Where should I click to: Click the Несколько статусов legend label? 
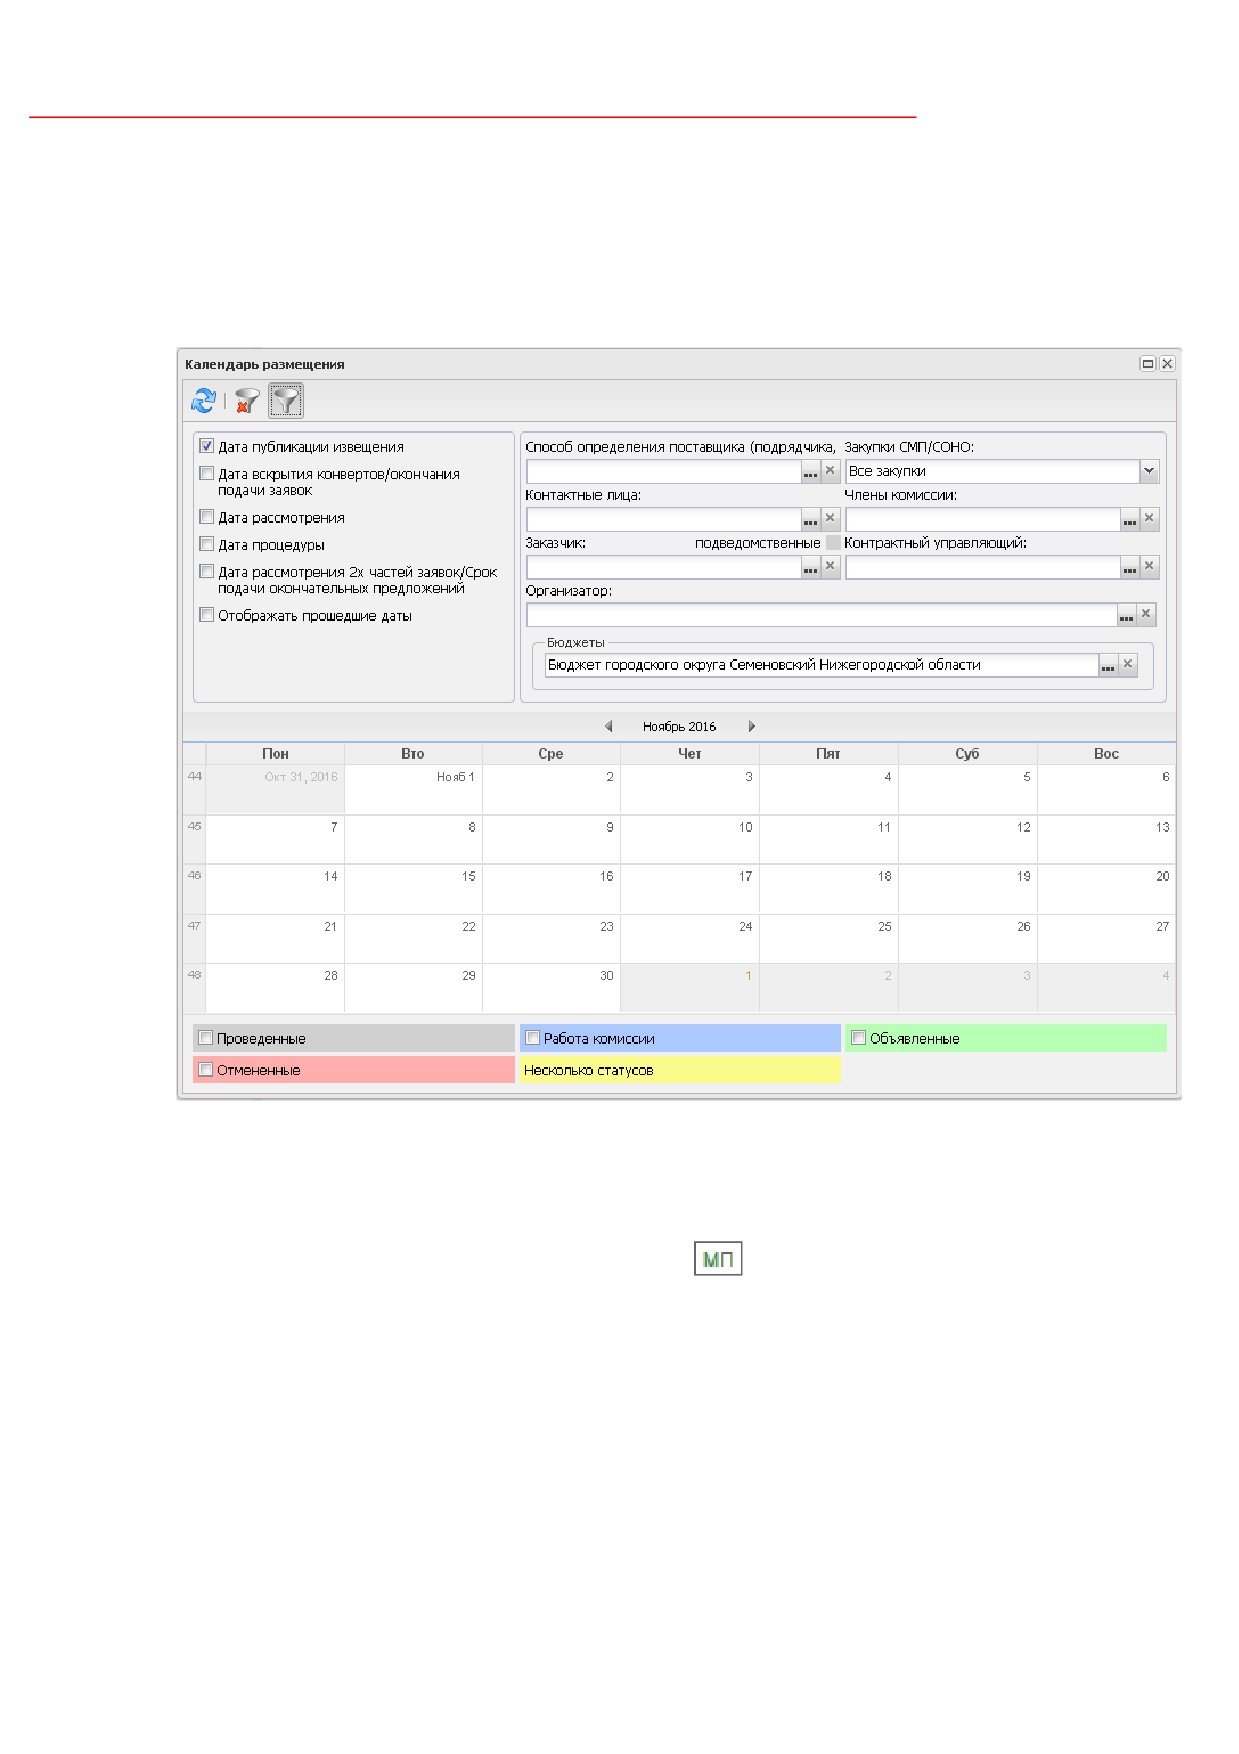point(588,1070)
